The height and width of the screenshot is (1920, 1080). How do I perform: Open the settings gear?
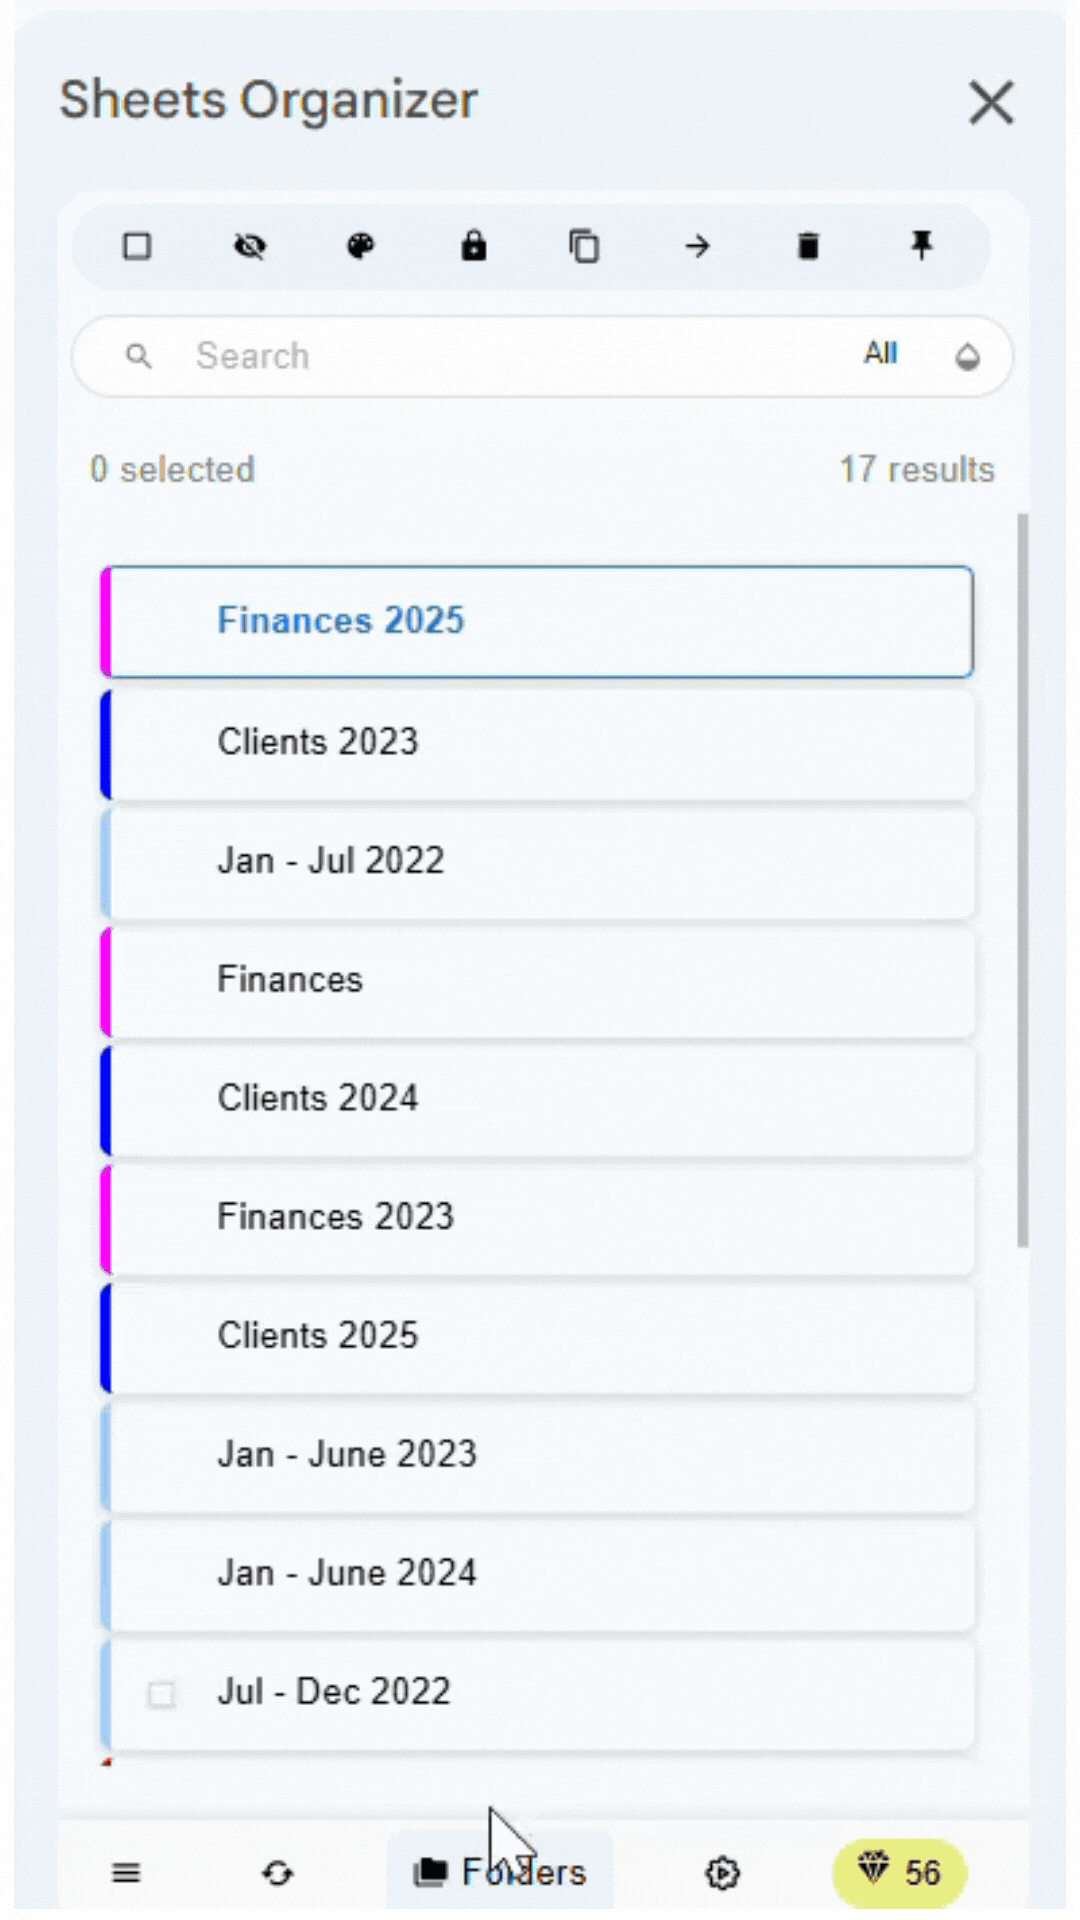coord(722,1873)
